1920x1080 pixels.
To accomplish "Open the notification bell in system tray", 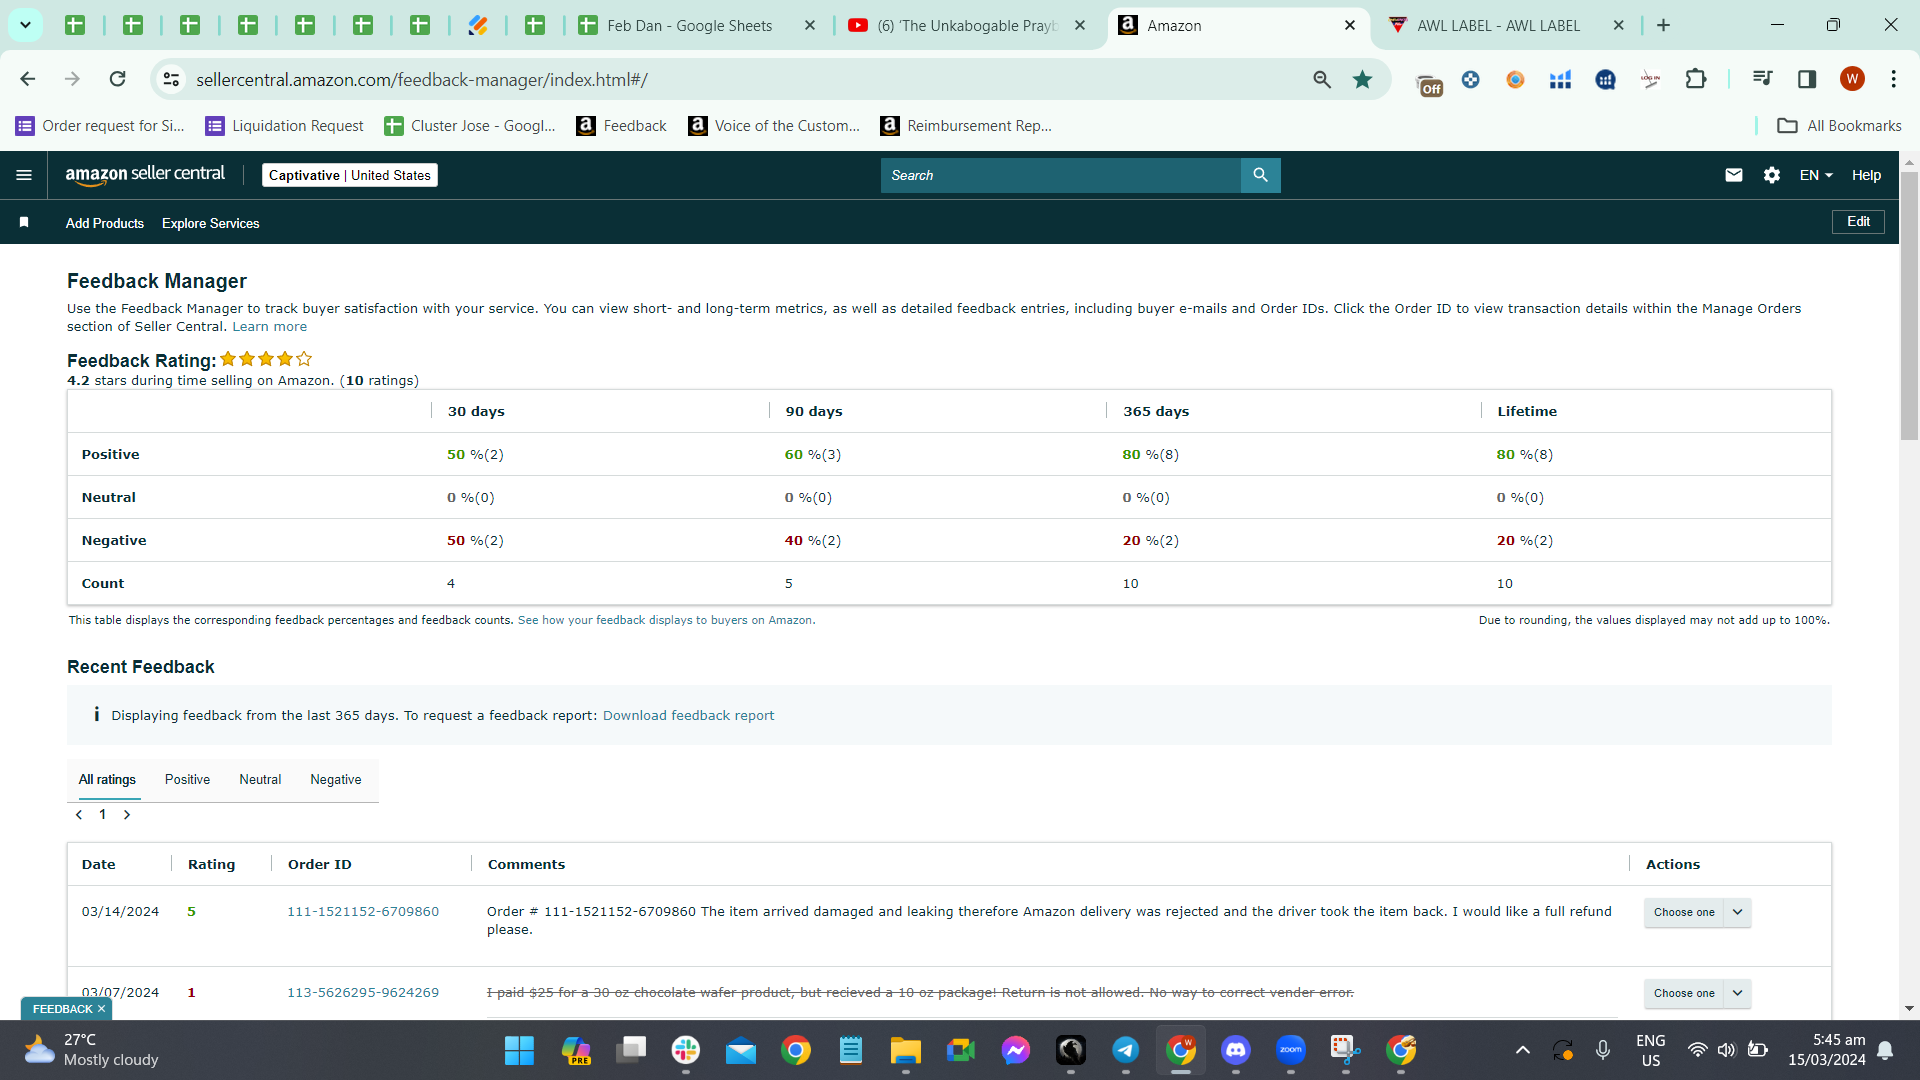I will (x=1885, y=1050).
